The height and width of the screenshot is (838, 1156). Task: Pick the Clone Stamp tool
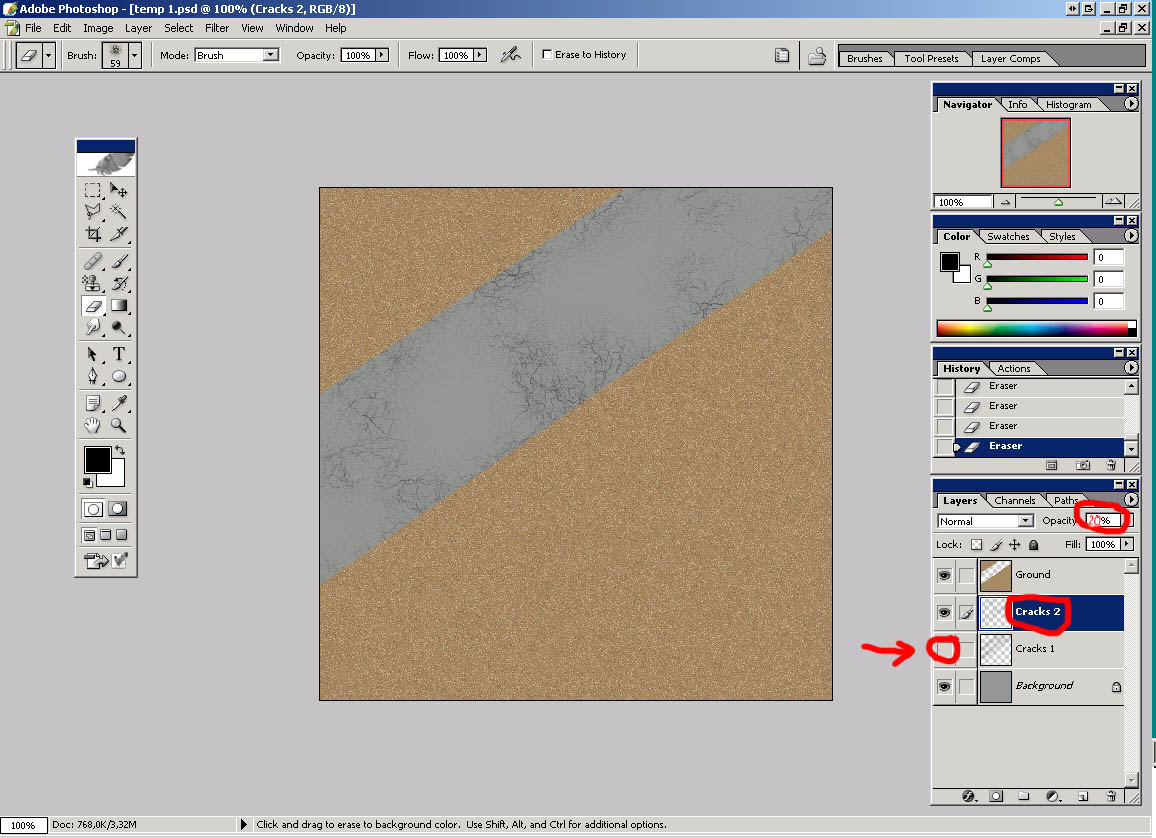point(93,283)
